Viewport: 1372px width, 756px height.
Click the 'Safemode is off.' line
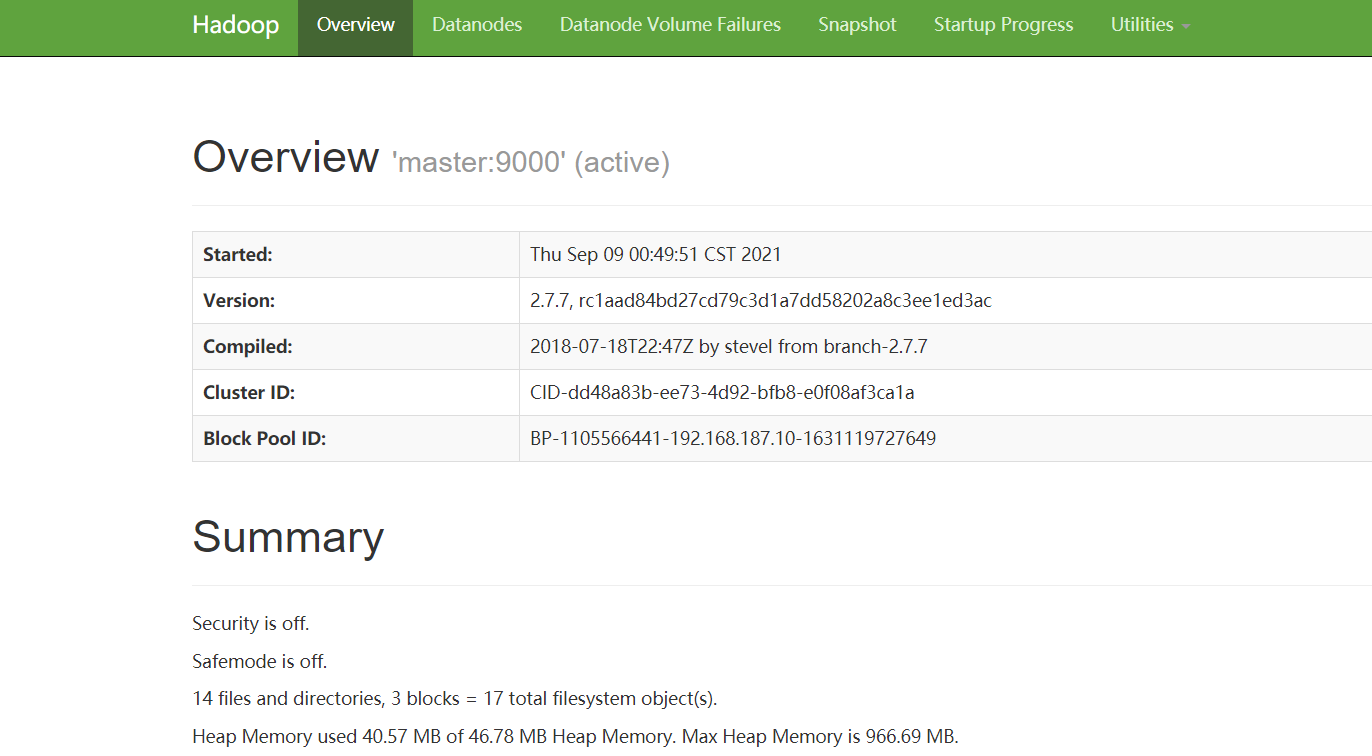260,662
